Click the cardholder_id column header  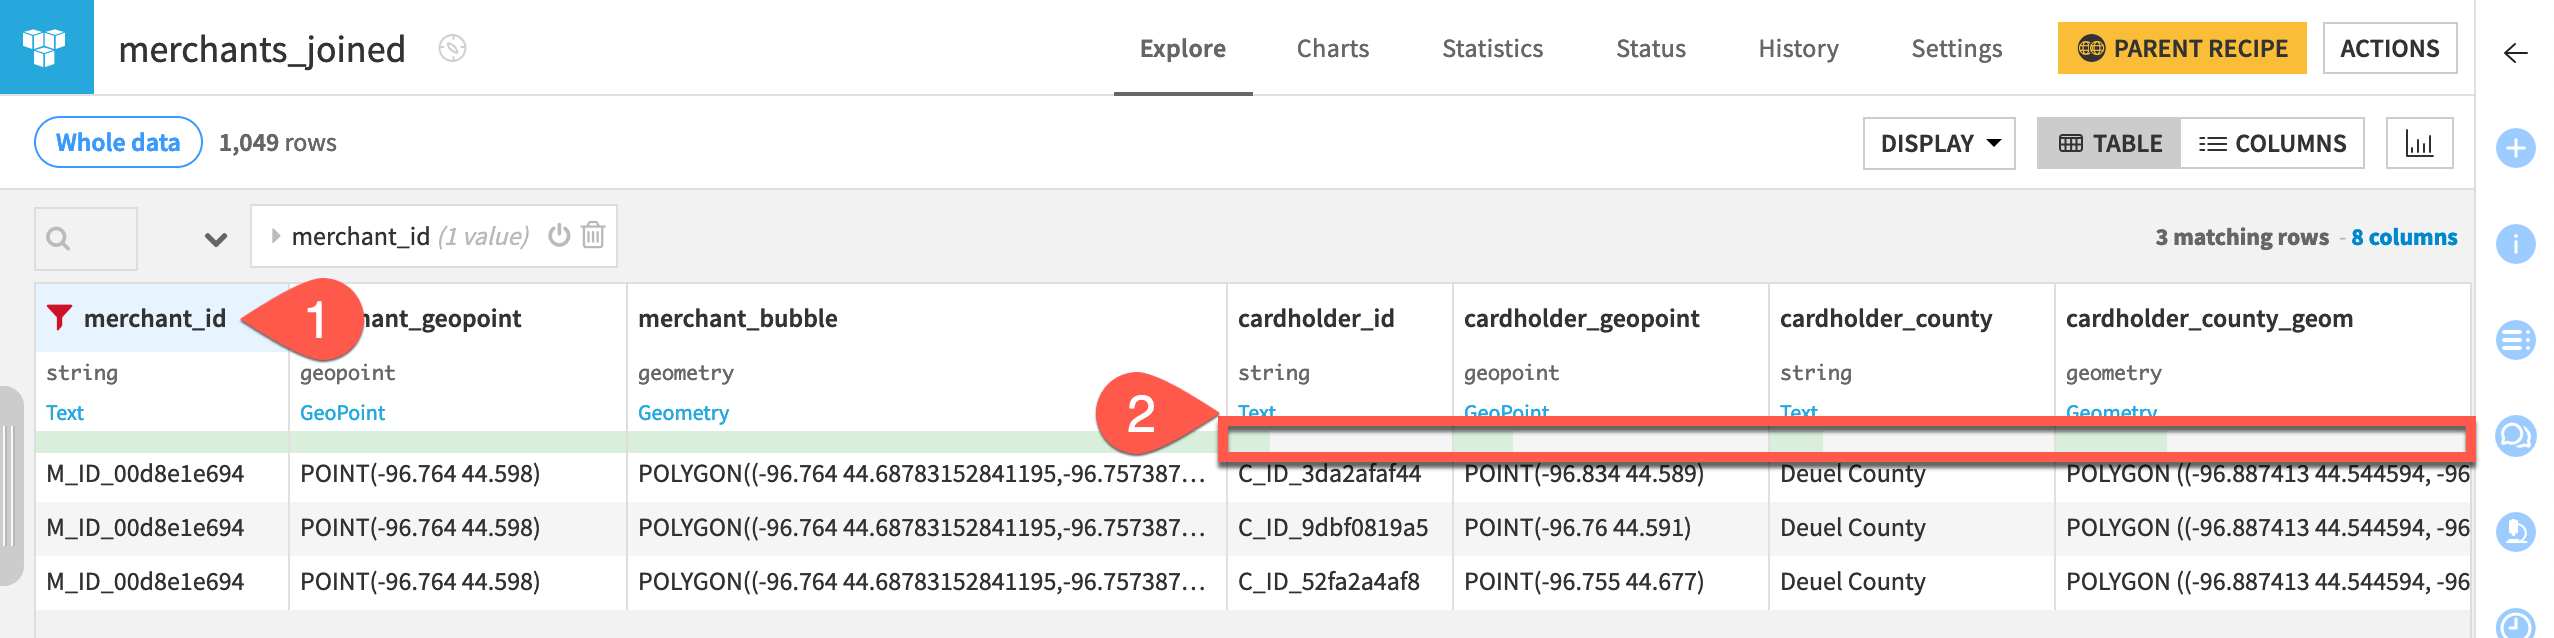(x=1315, y=318)
